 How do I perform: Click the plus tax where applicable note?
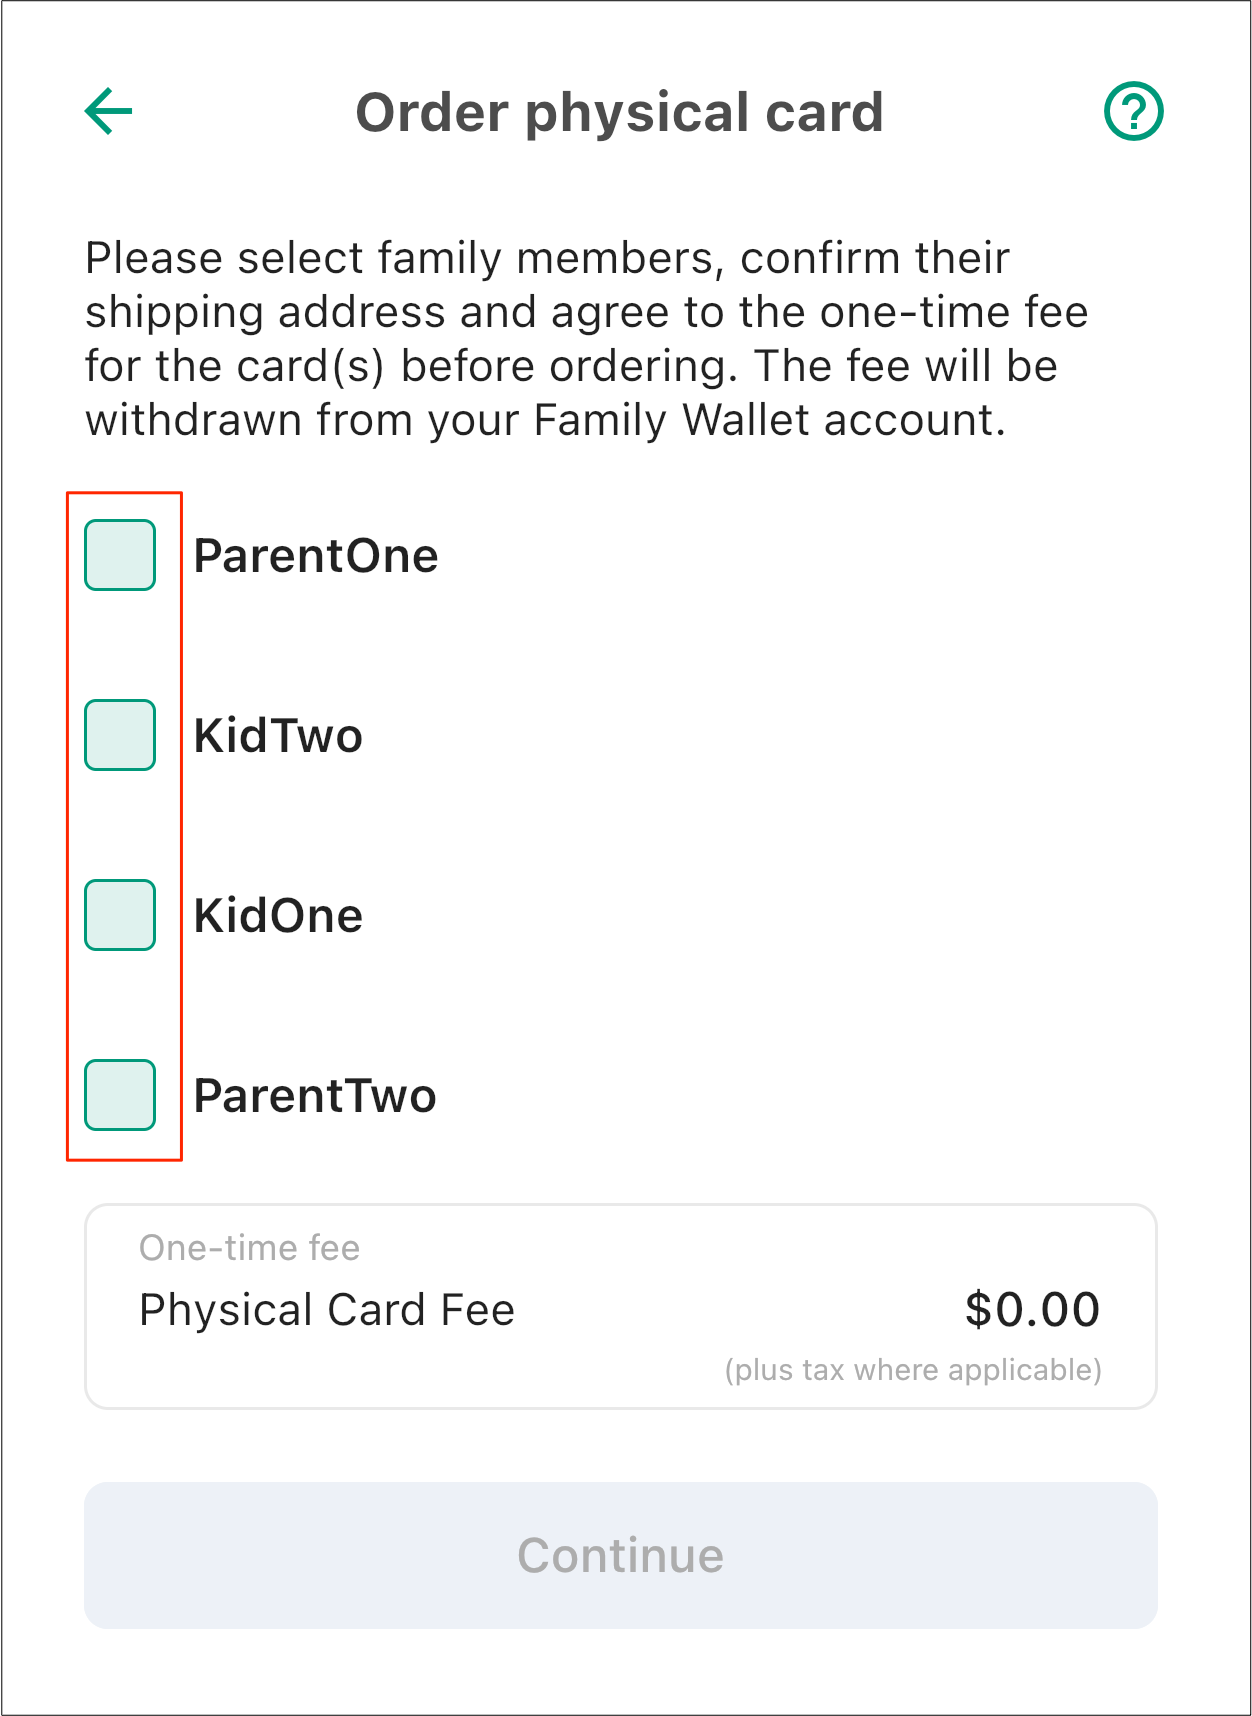913,1370
